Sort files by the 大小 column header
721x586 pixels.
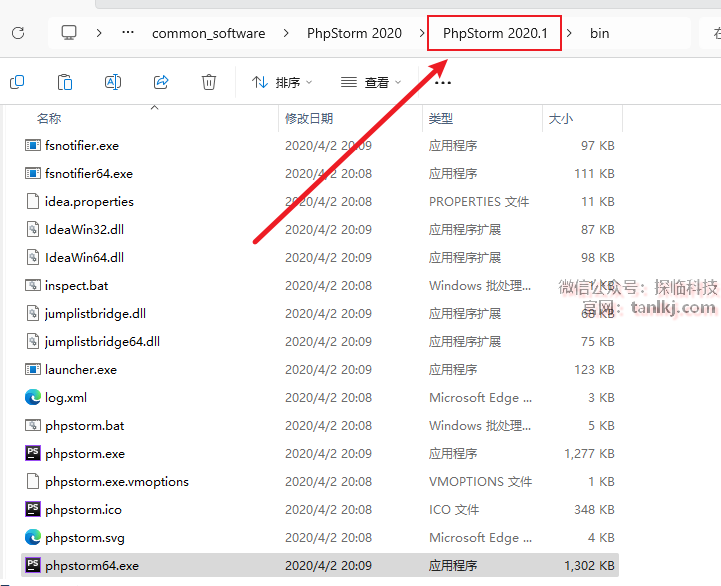[560, 118]
